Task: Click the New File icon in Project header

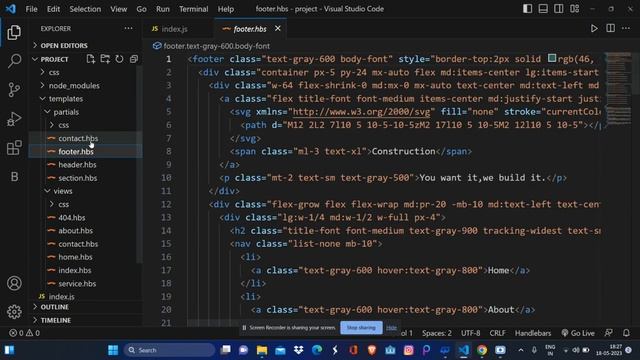Action: pyautogui.click(x=91, y=59)
